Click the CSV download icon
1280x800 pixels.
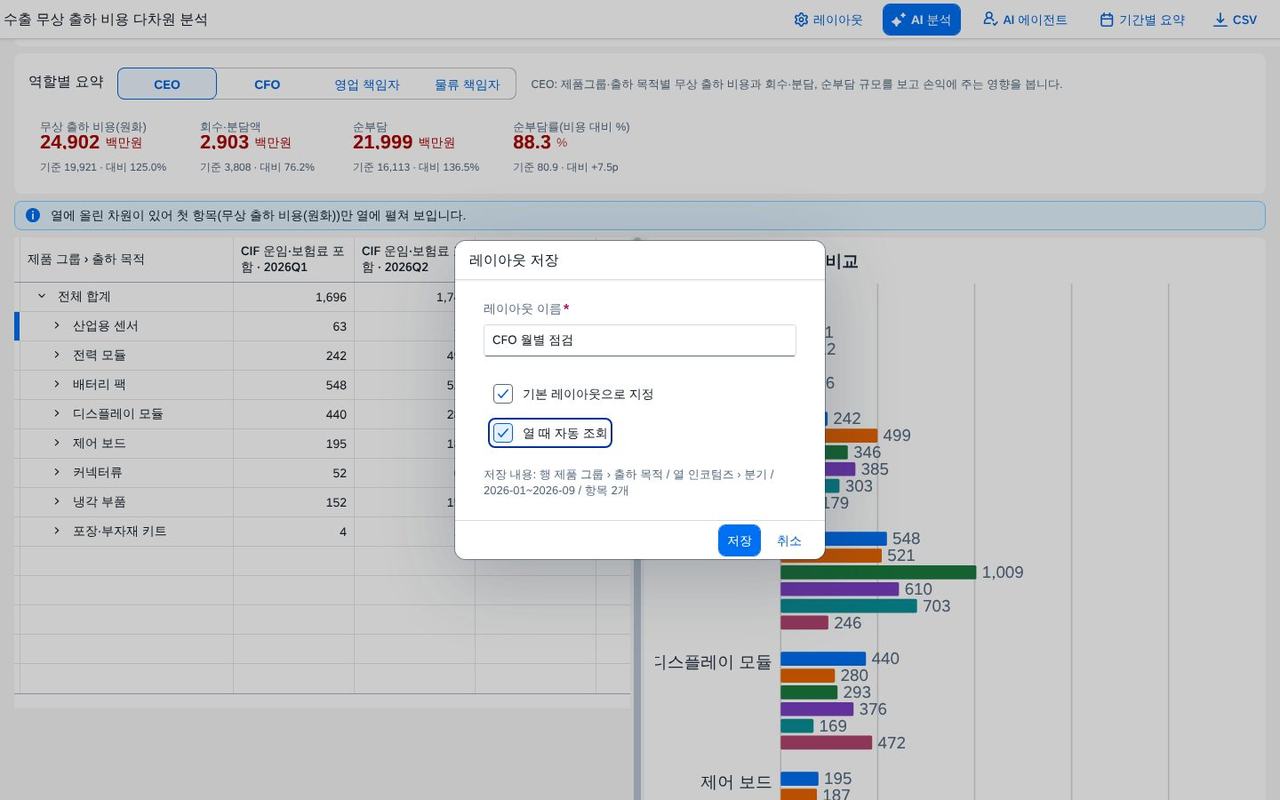tap(1220, 20)
